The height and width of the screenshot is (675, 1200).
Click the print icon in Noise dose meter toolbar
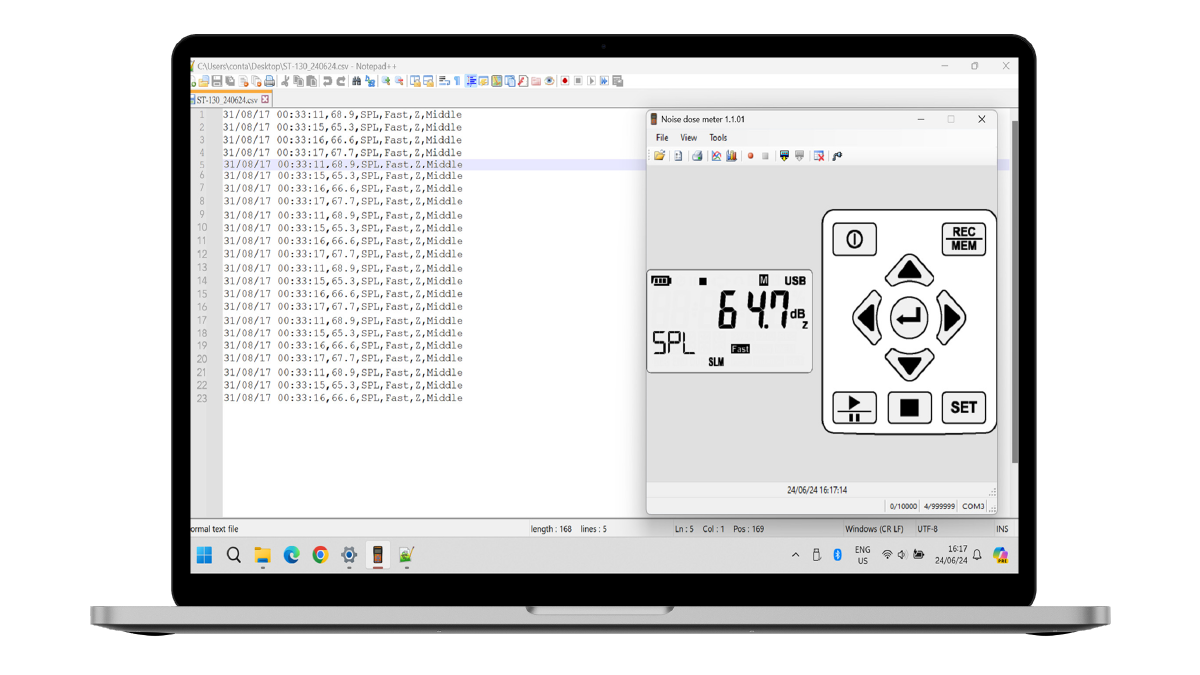(697, 156)
